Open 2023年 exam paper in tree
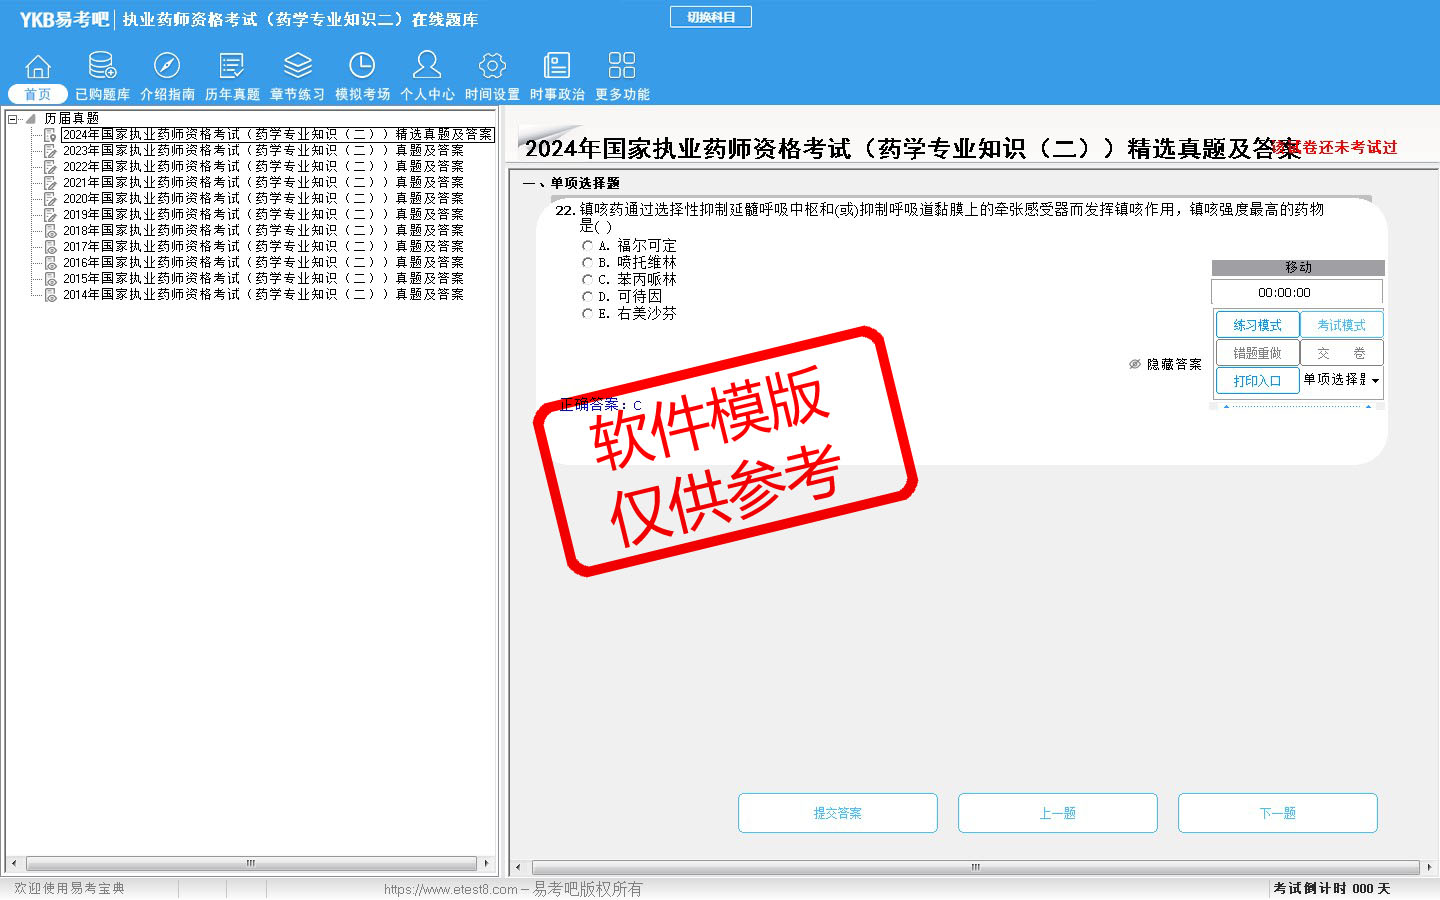This screenshot has width=1440, height=900. tap(262, 151)
